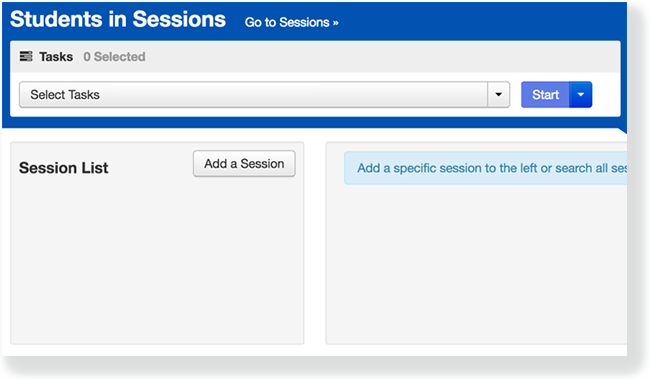Click the empty right panel below the info banner

(x=477, y=263)
